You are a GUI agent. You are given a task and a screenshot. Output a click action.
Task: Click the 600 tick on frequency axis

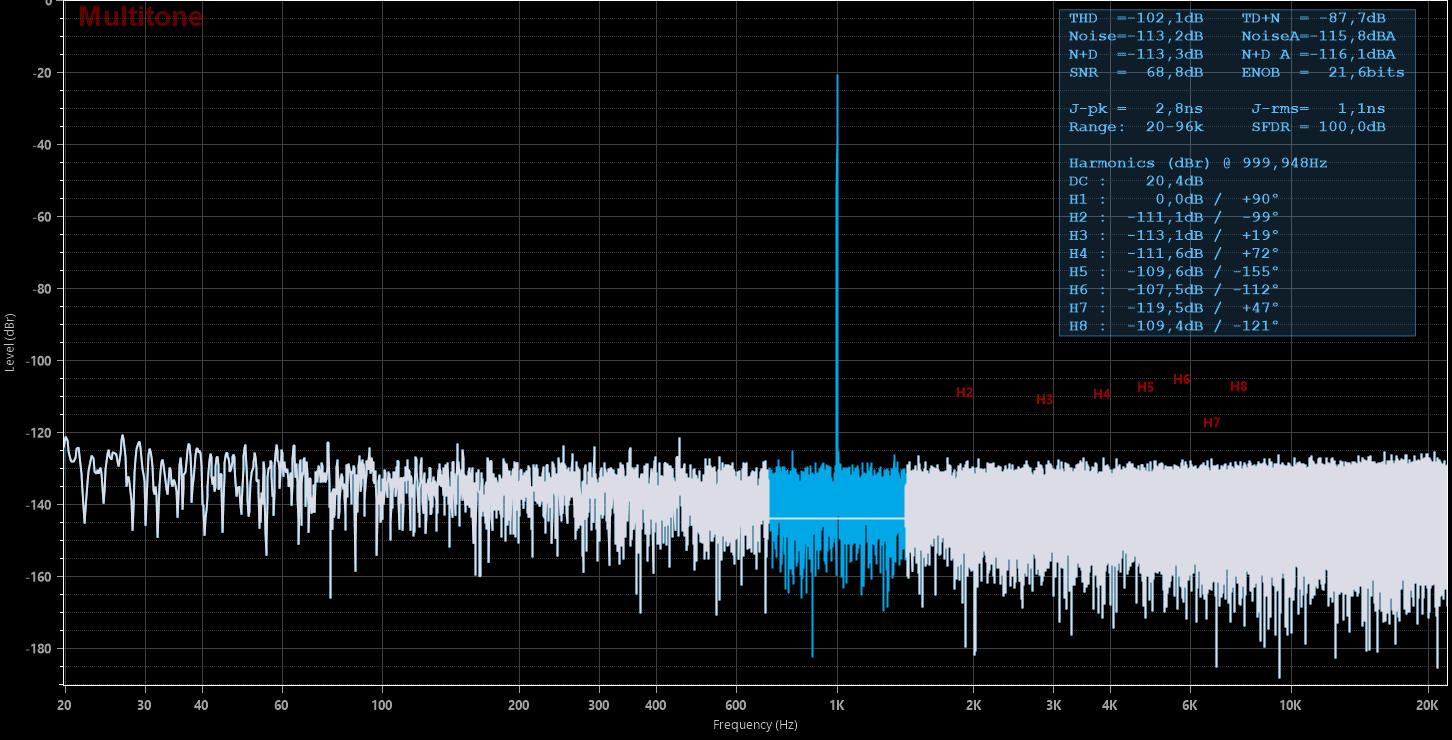736,705
